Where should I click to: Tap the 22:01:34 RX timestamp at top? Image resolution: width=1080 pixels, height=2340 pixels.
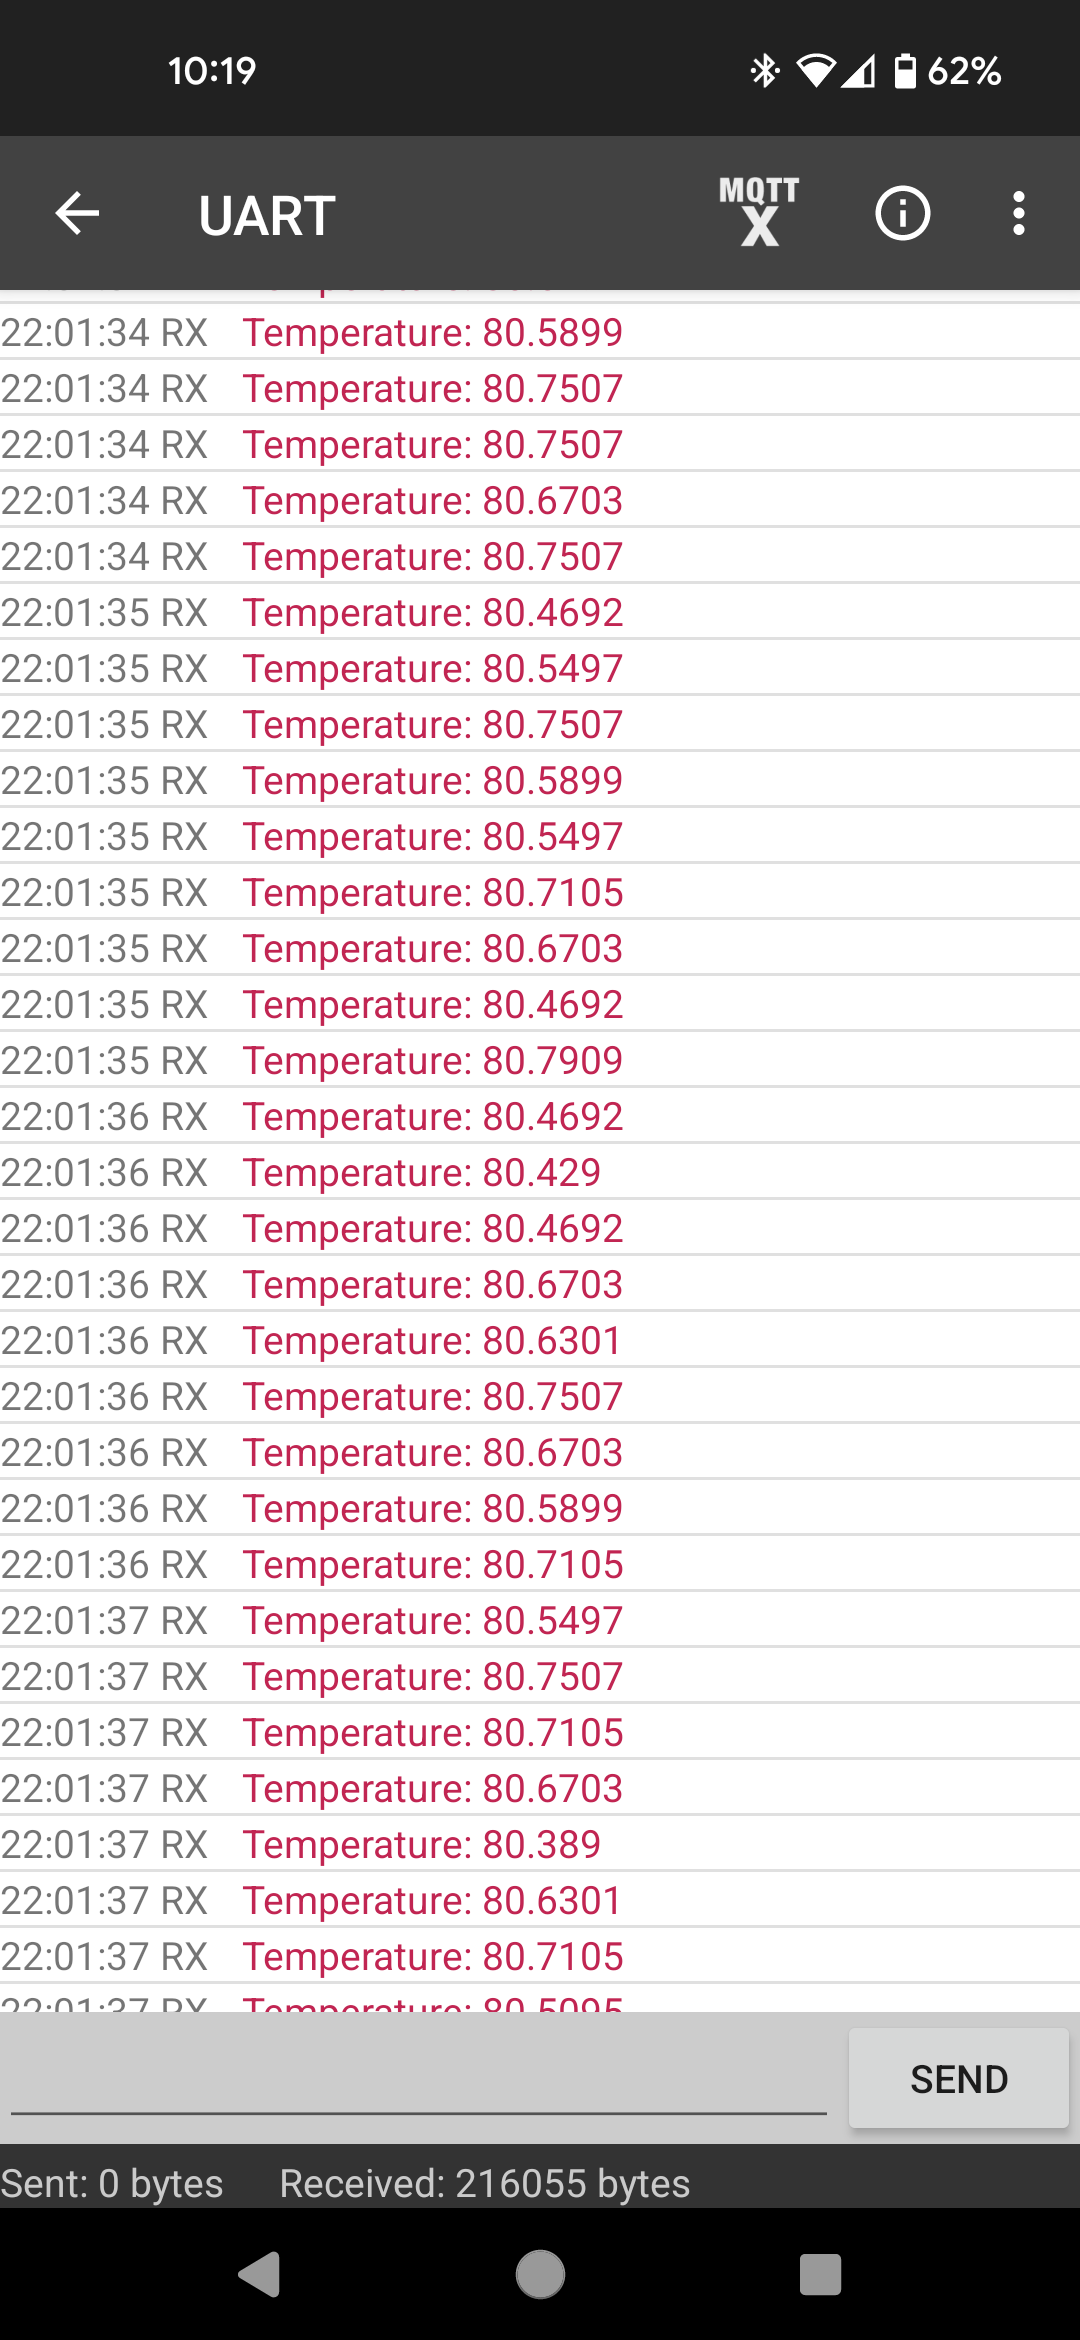[103, 333]
